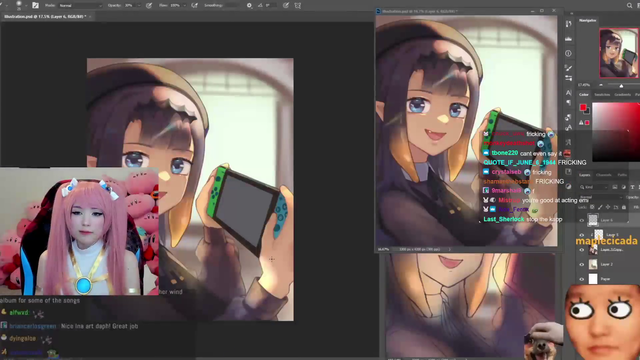Image resolution: width=640 pixels, height=360 pixels.
Task: Switch to the Swatches tab
Action: point(602,95)
